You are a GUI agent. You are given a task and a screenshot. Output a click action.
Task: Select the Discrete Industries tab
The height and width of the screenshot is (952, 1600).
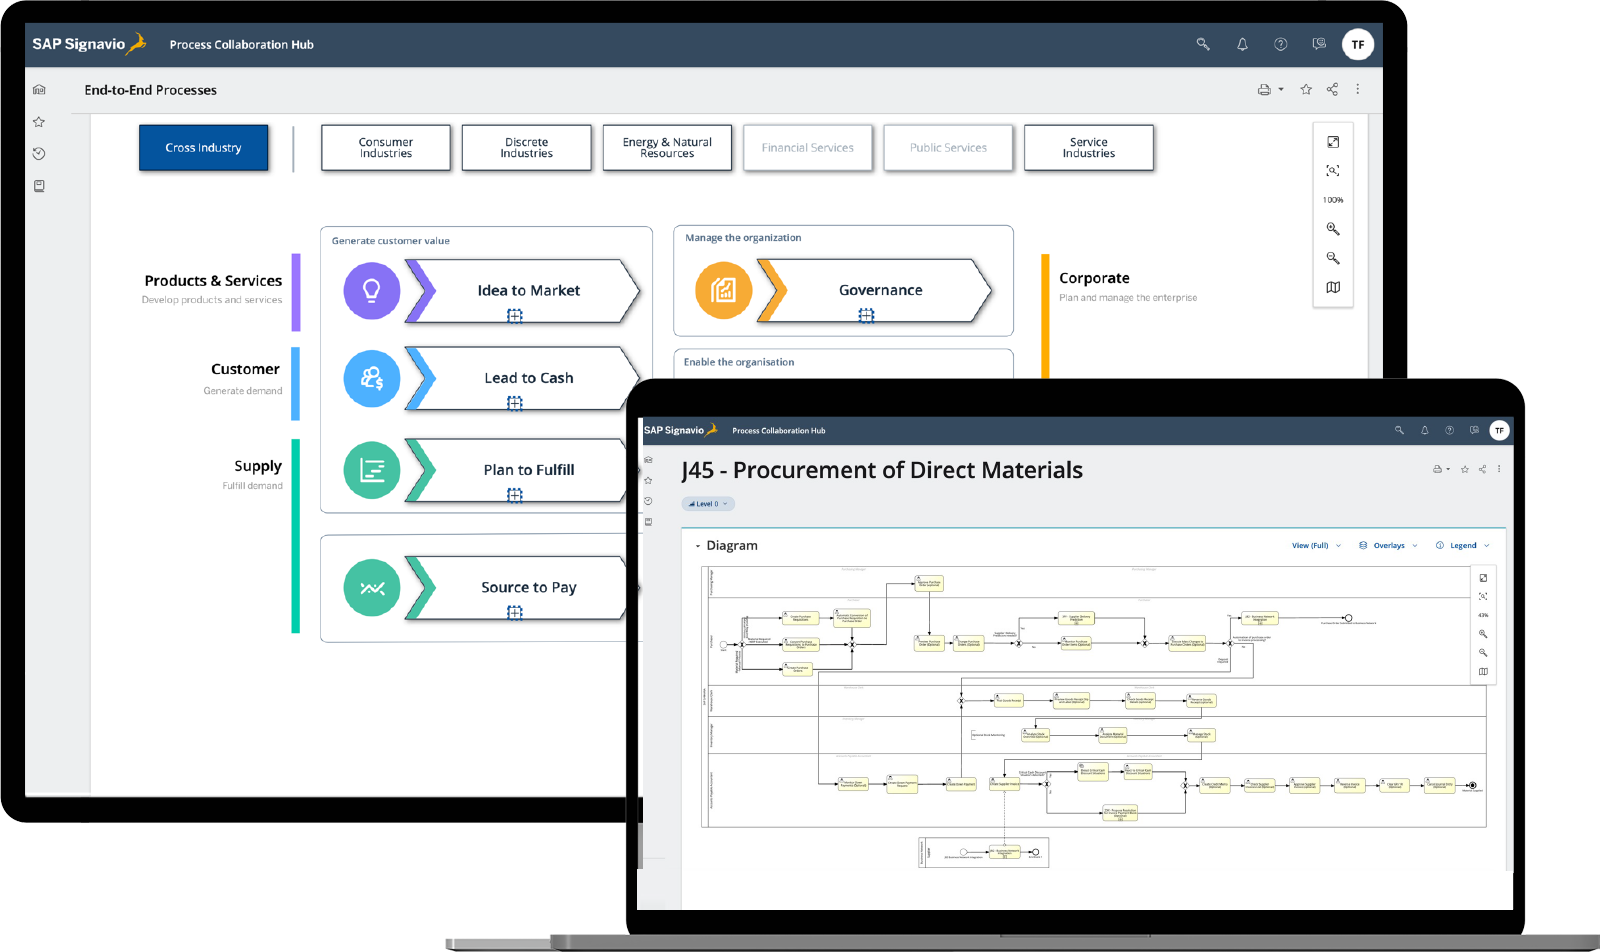(526, 147)
